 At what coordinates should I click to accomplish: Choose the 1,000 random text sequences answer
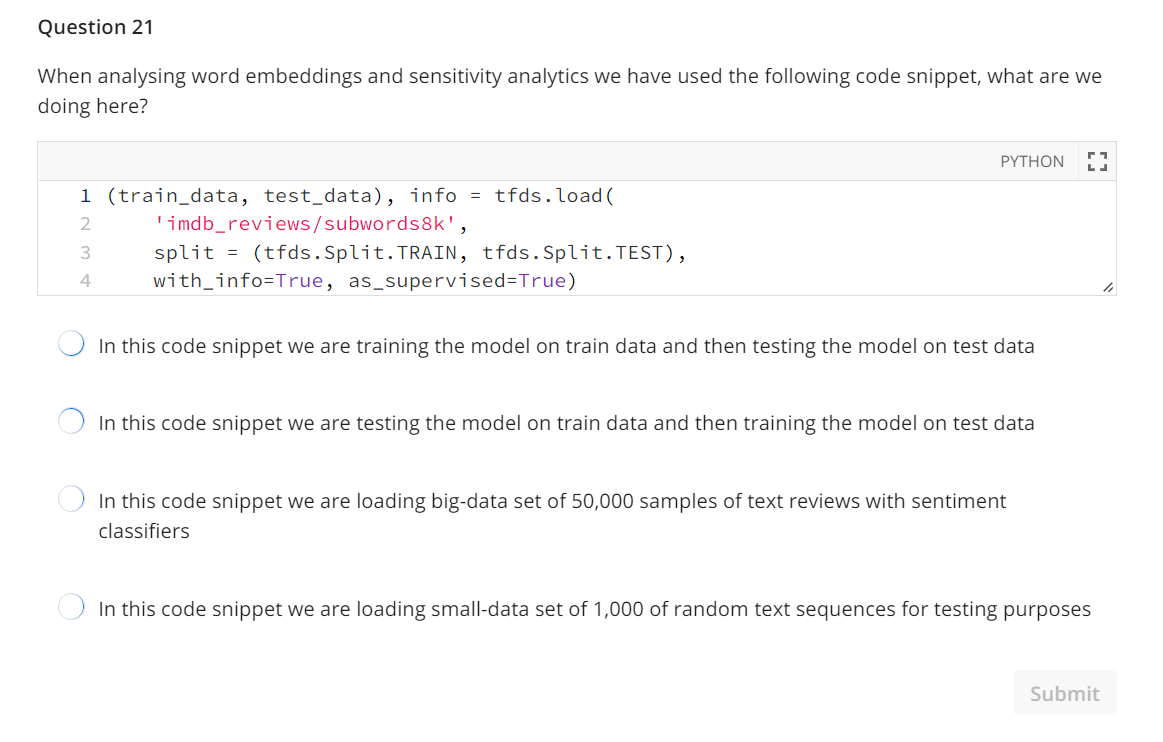pos(71,607)
